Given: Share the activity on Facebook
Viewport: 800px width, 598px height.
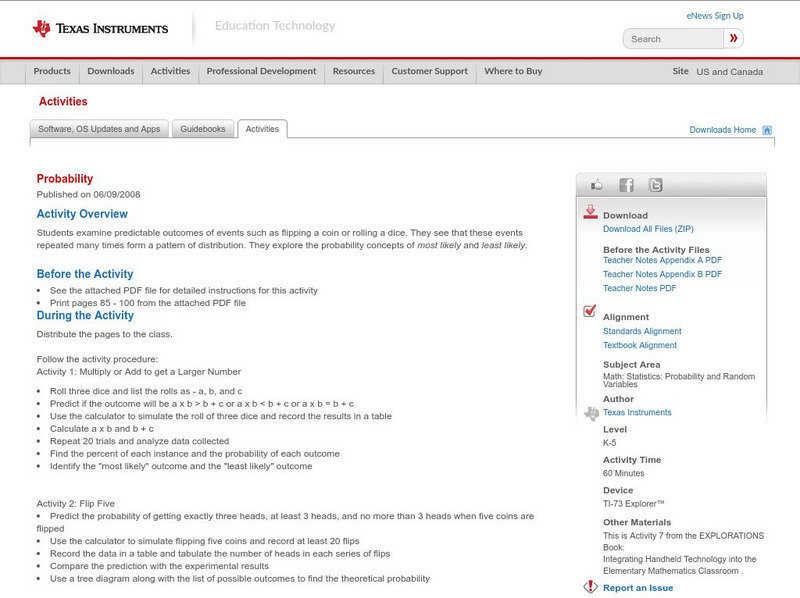Looking at the screenshot, I should click(x=627, y=185).
